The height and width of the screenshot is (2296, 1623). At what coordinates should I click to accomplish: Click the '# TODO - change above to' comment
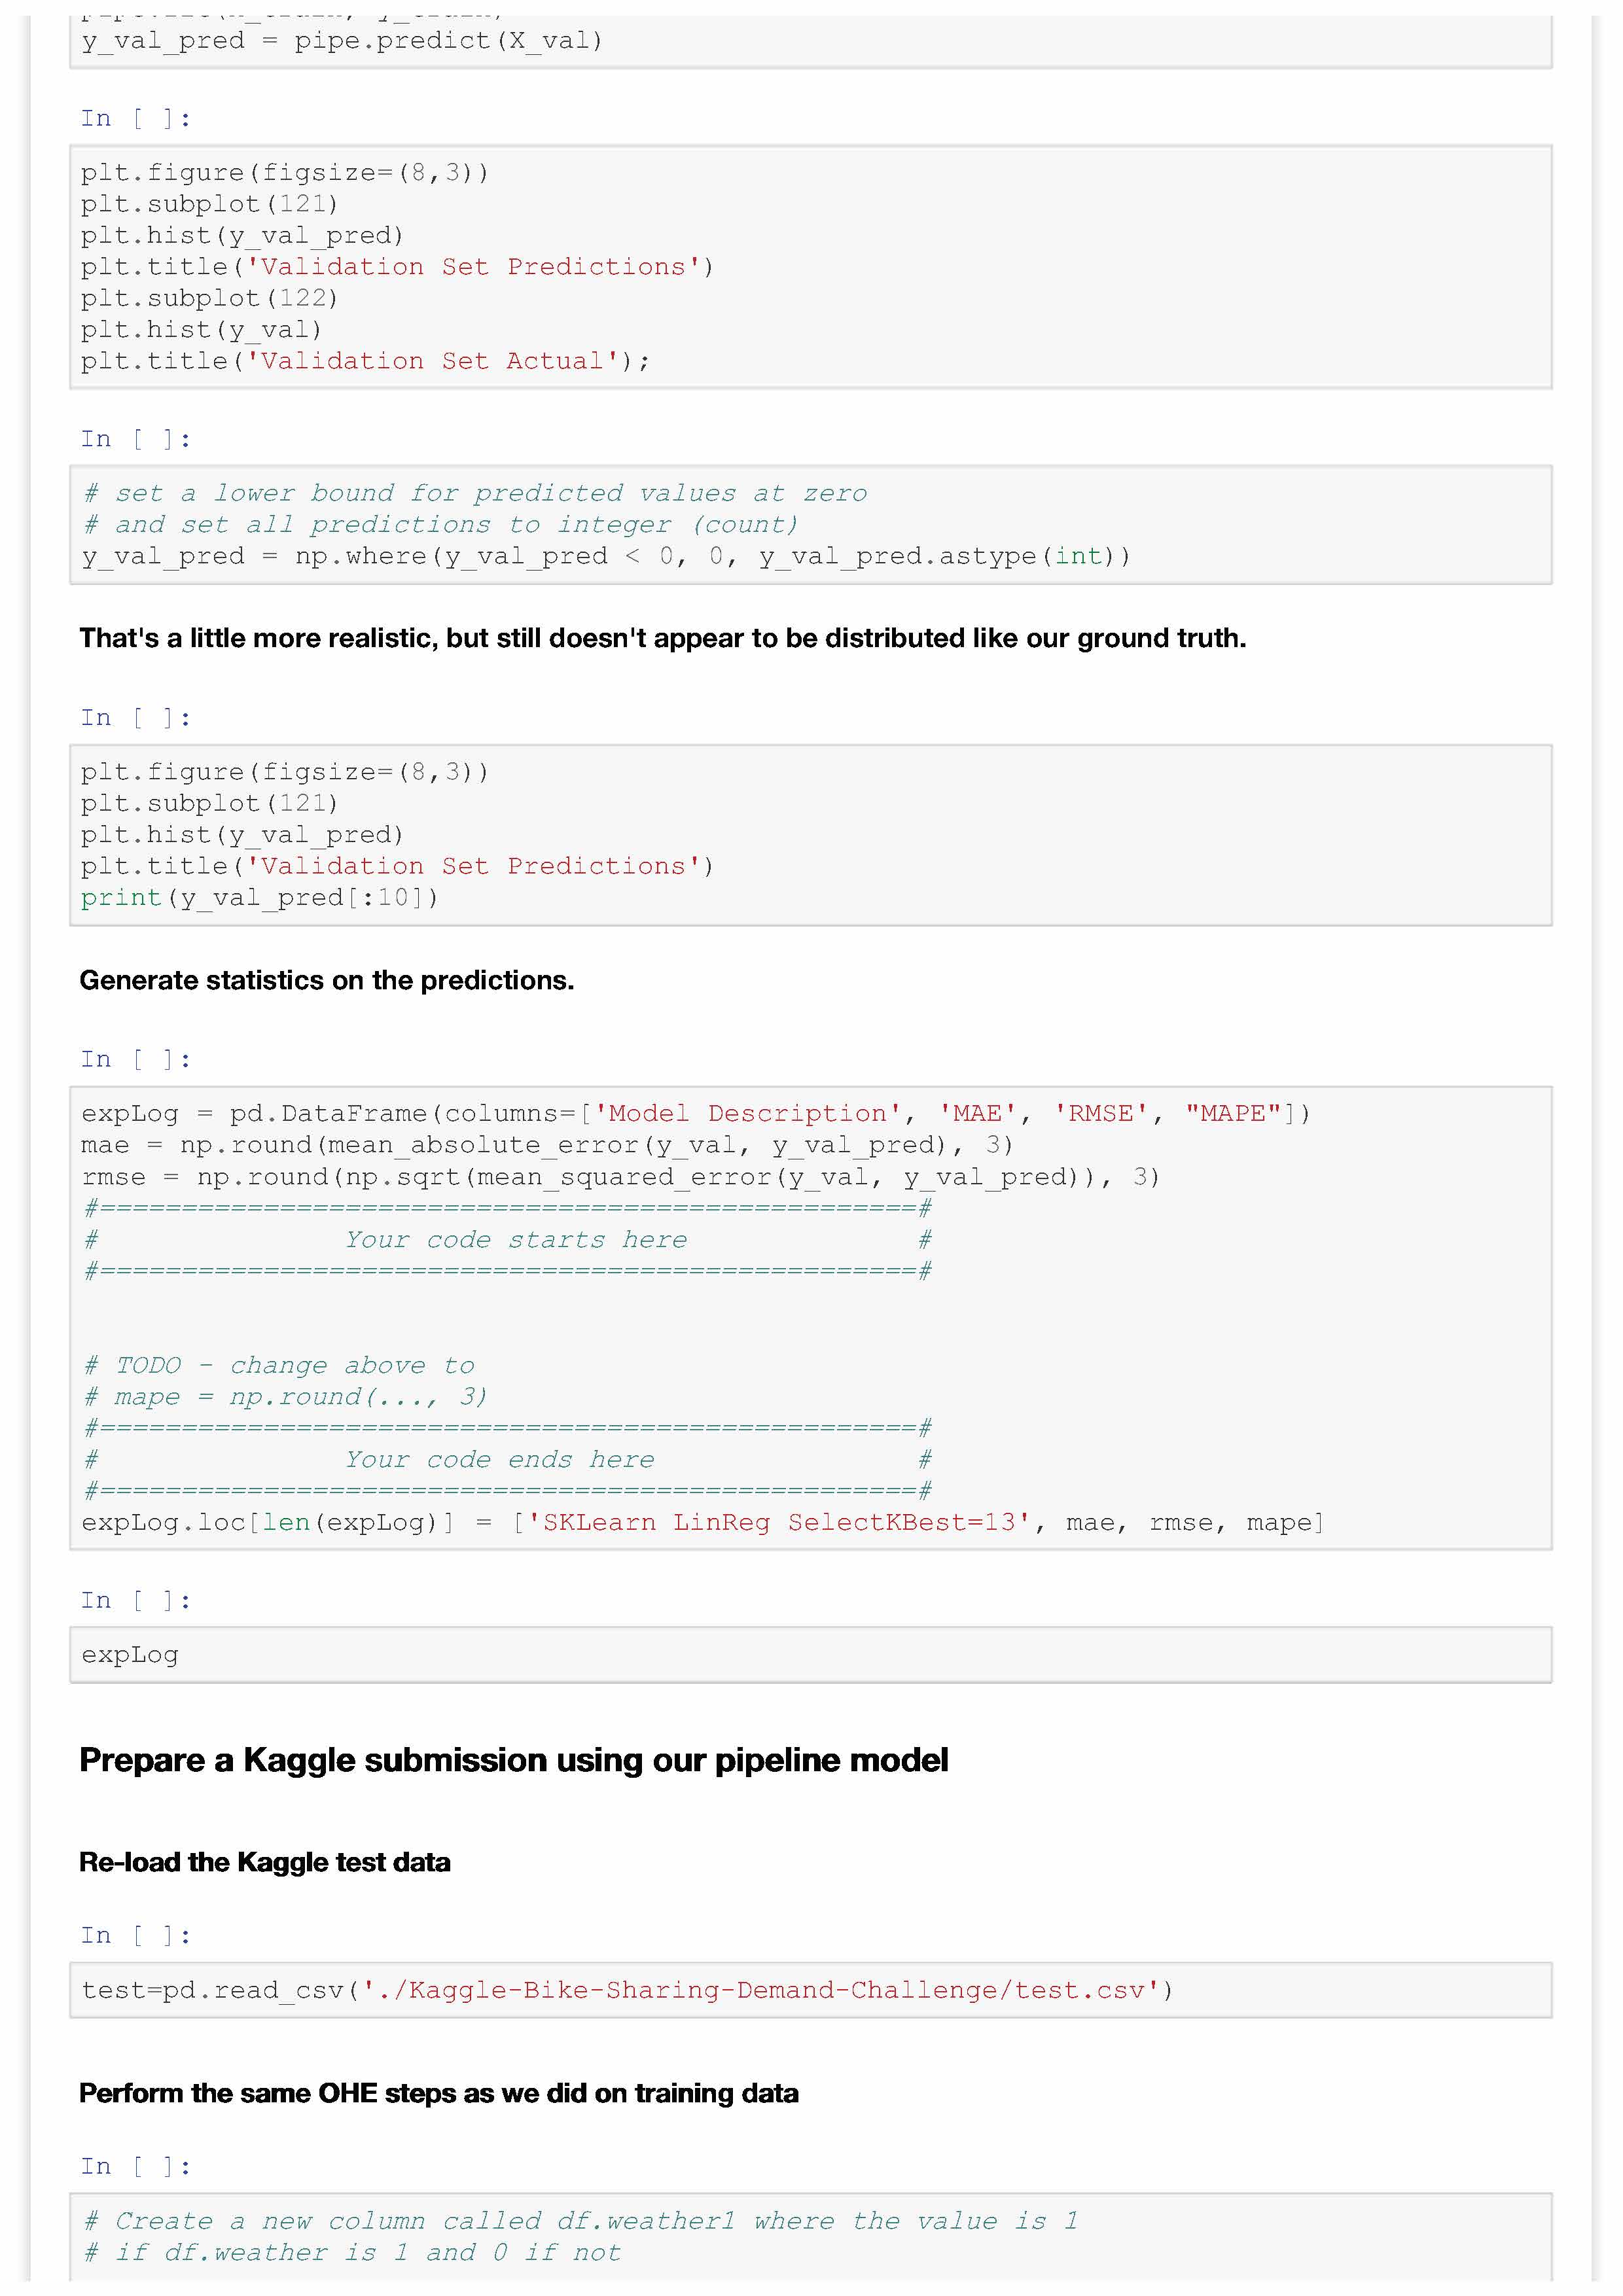click(279, 1365)
